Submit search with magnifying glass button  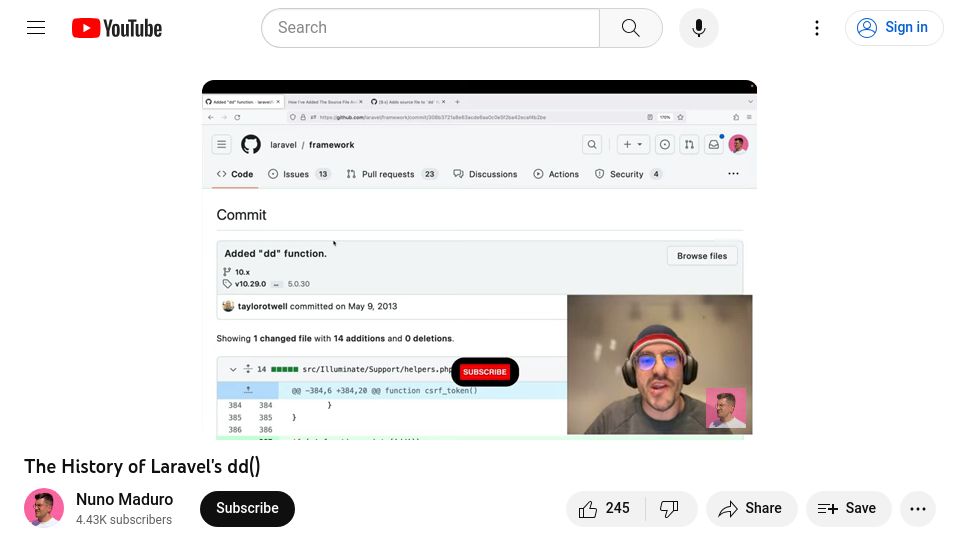(x=631, y=28)
